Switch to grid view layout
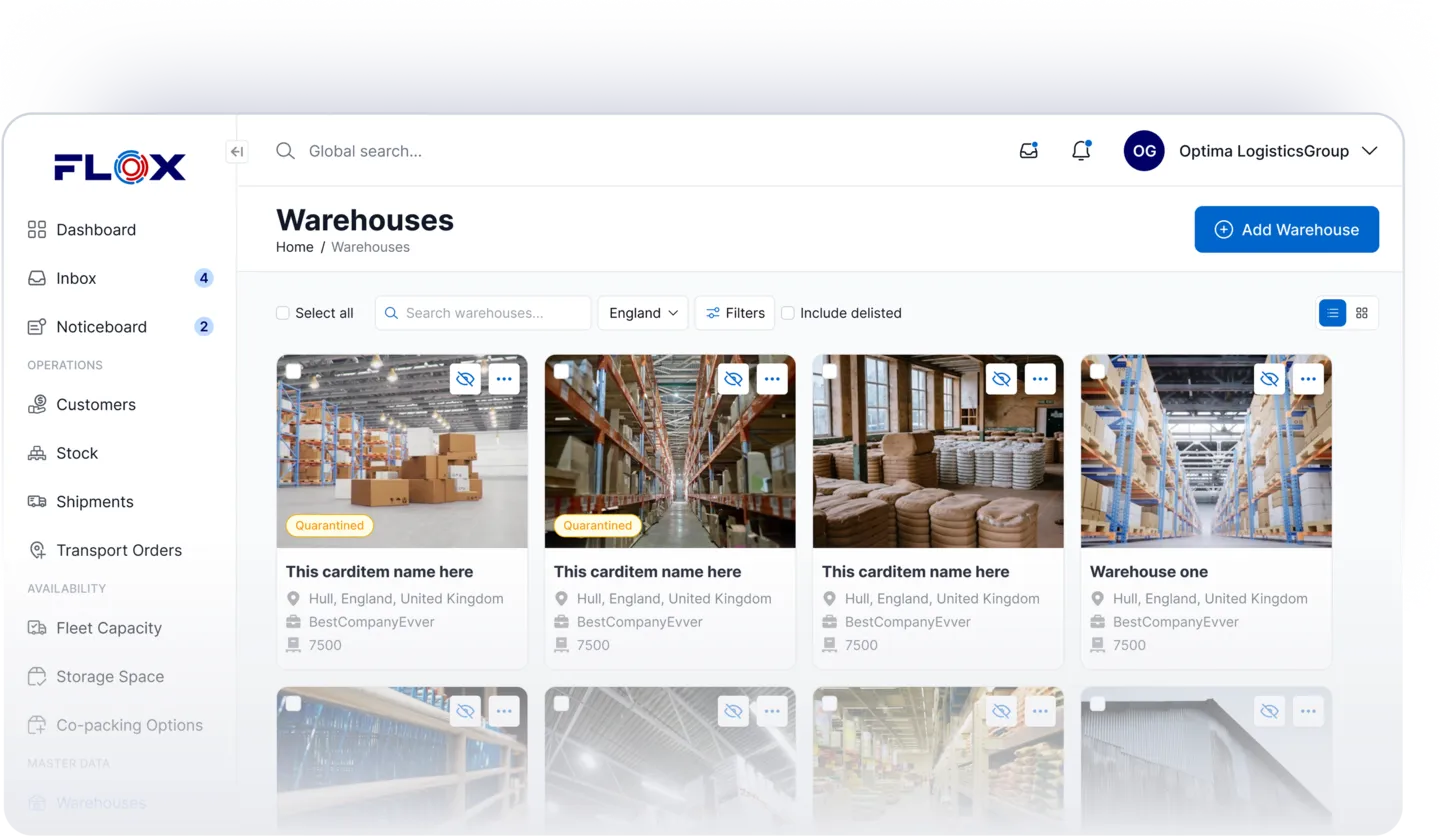This screenshot has height=838, width=1440. [x=1362, y=313]
